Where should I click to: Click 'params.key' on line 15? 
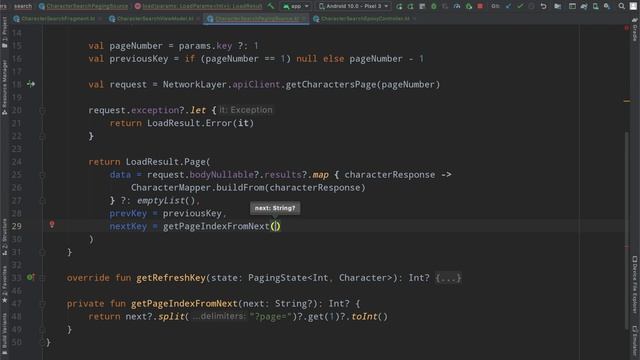pyautogui.click(x=205, y=46)
